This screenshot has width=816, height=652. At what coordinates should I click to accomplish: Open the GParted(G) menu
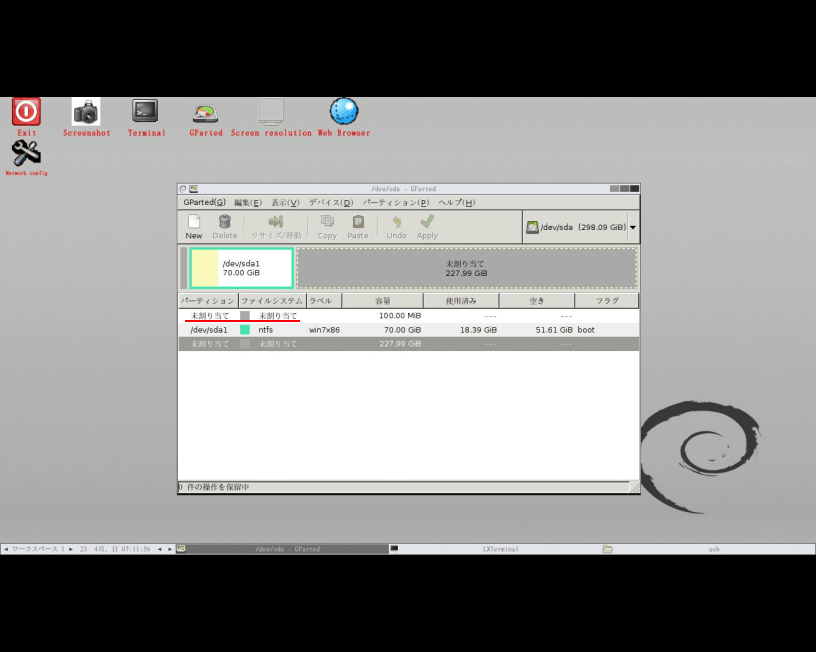click(x=205, y=202)
